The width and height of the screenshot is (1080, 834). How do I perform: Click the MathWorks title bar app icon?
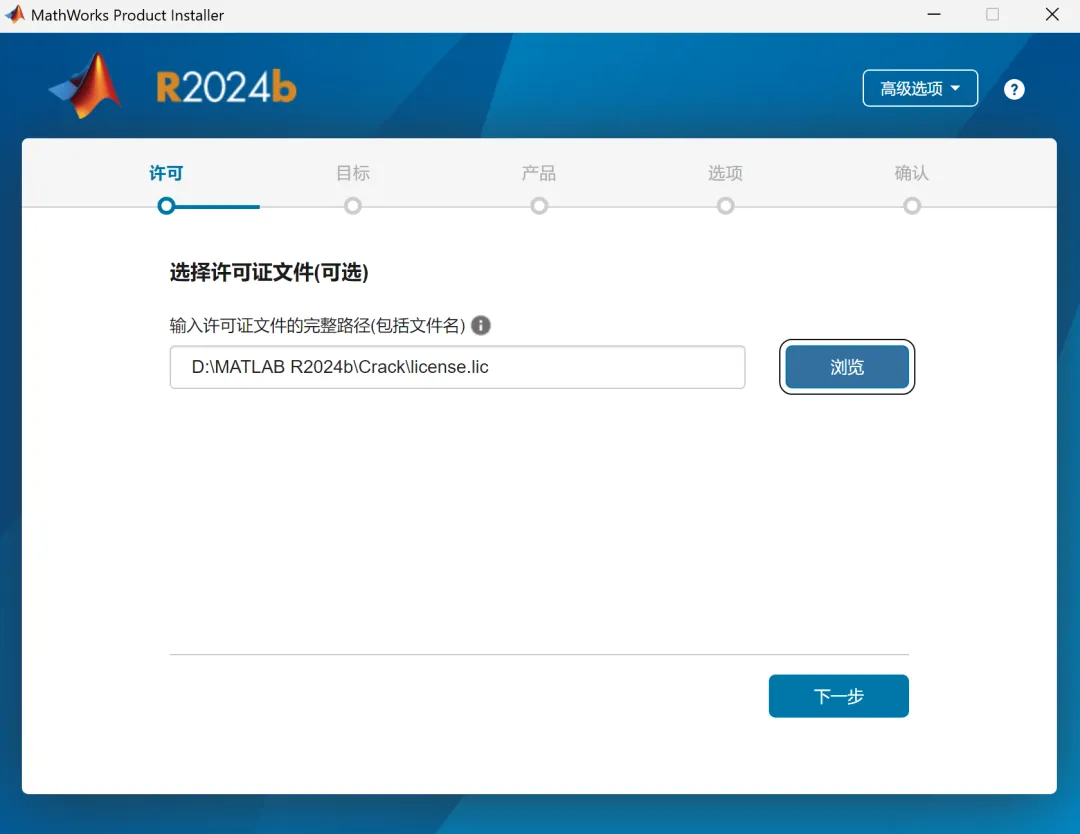[x=14, y=14]
